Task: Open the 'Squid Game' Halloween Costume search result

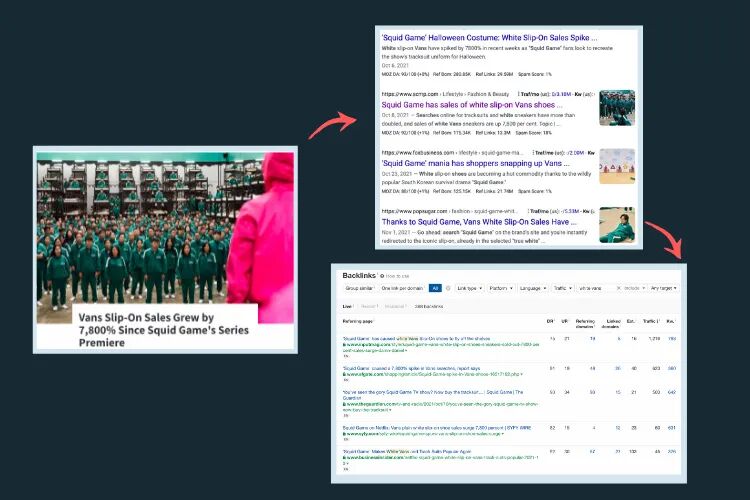Action: (x=489, y=37)
